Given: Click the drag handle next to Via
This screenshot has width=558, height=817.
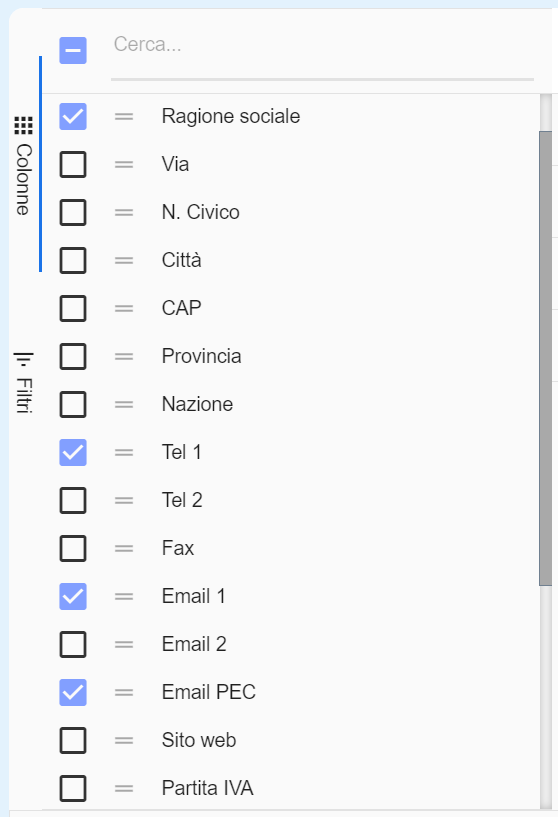Looking at the screenshot, I should [x=124, y=164].
